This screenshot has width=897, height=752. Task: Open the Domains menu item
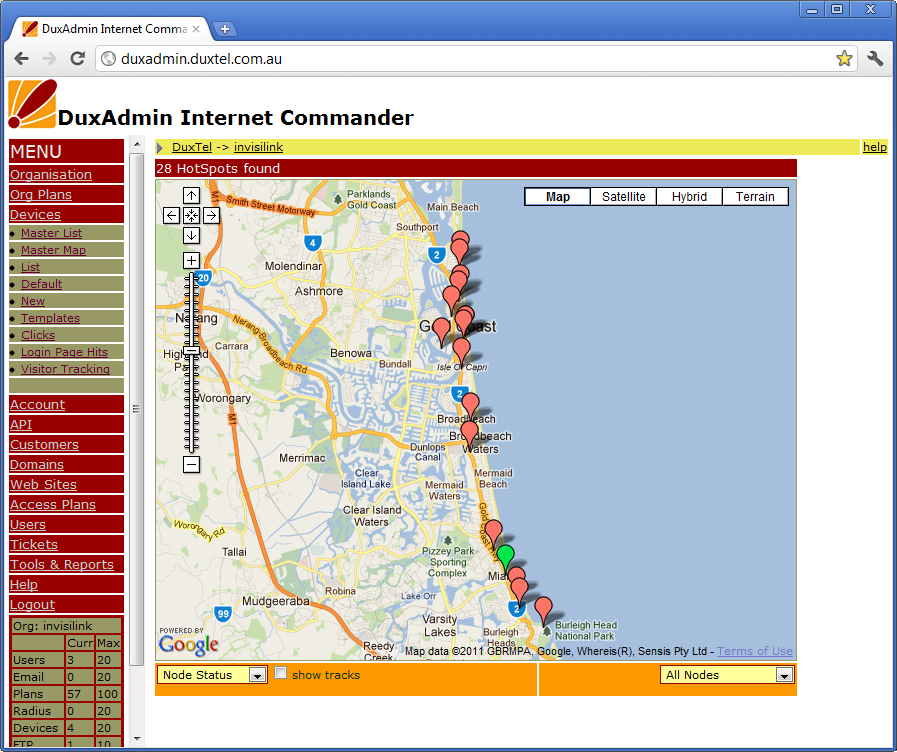[37, 464]
